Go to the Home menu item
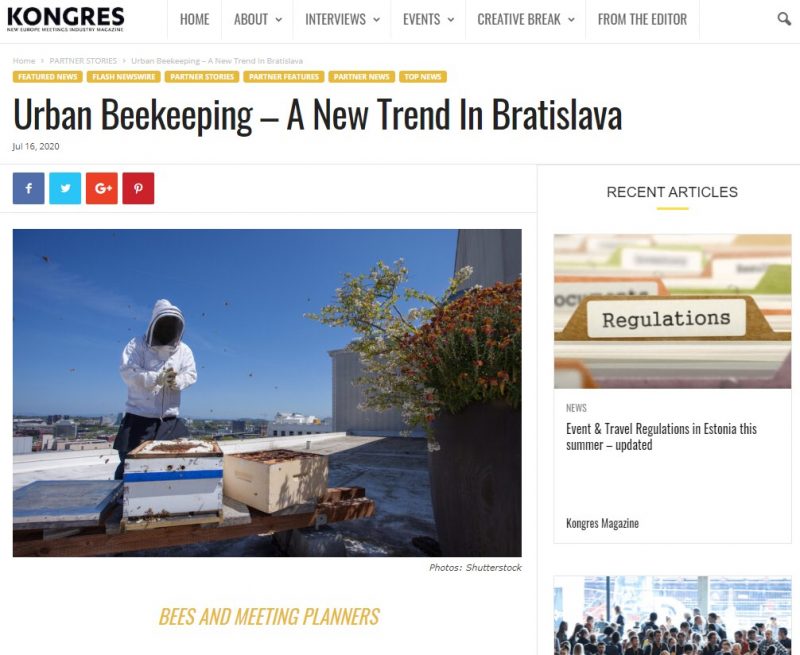Image resolution: width=800 pixels, height=655 pixels. [x=194, y=19]
